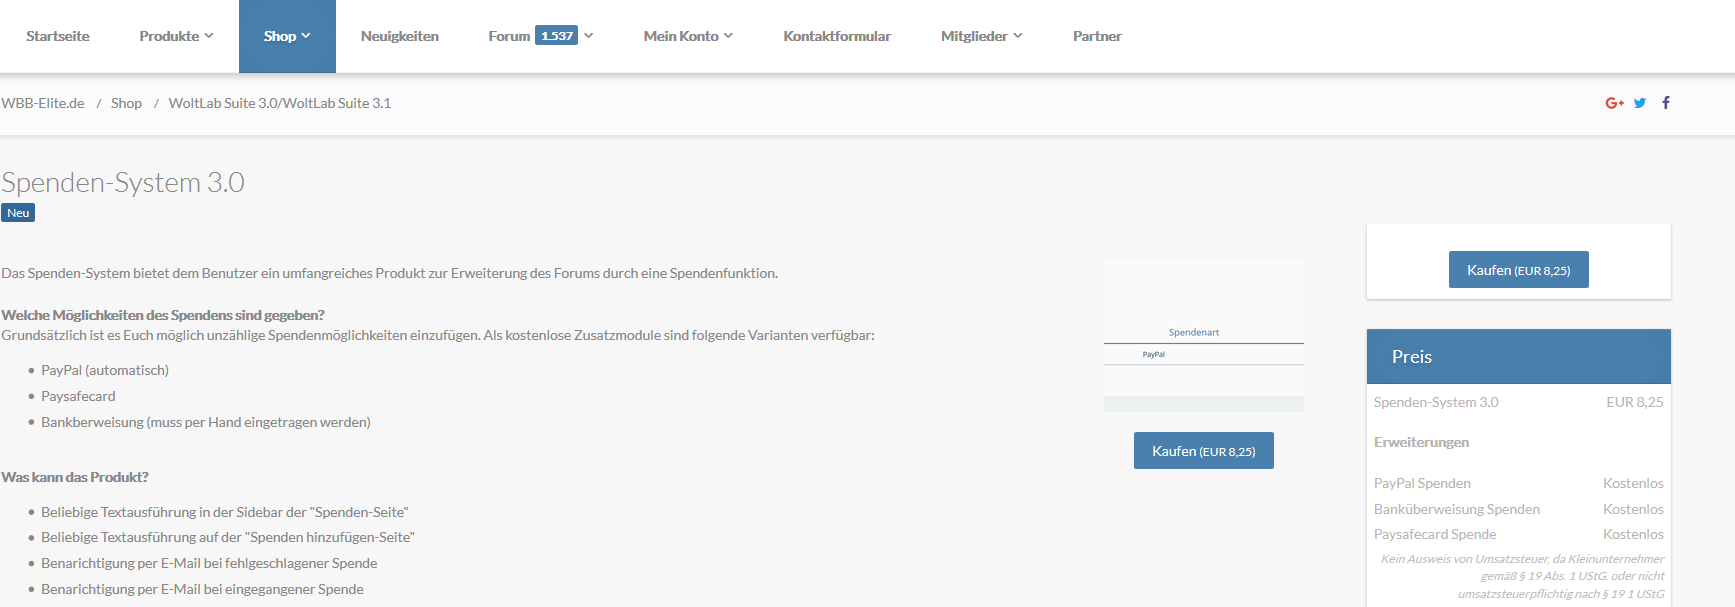Share page on Google Plus

[1613, 103]
